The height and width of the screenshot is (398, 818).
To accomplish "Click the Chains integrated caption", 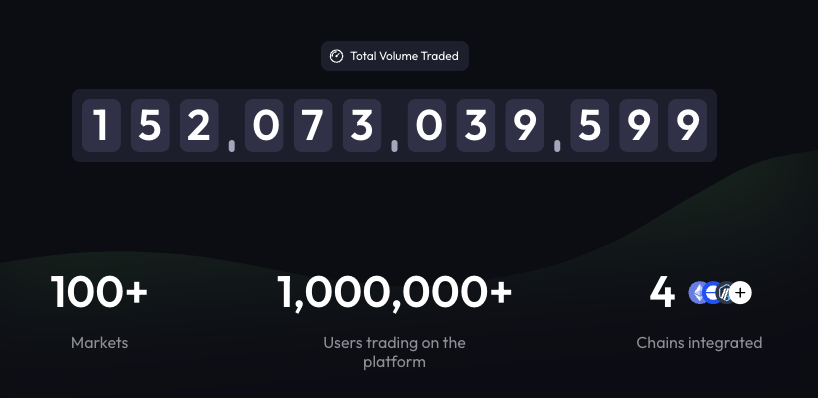I will 699,343.
